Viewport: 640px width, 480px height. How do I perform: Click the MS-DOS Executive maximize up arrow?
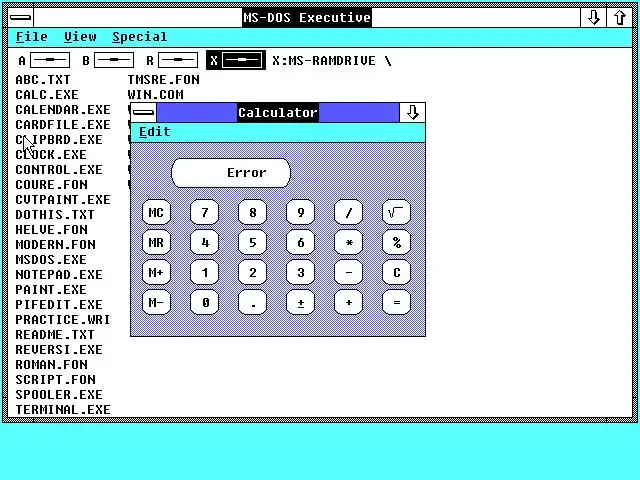tap(619, 18)
